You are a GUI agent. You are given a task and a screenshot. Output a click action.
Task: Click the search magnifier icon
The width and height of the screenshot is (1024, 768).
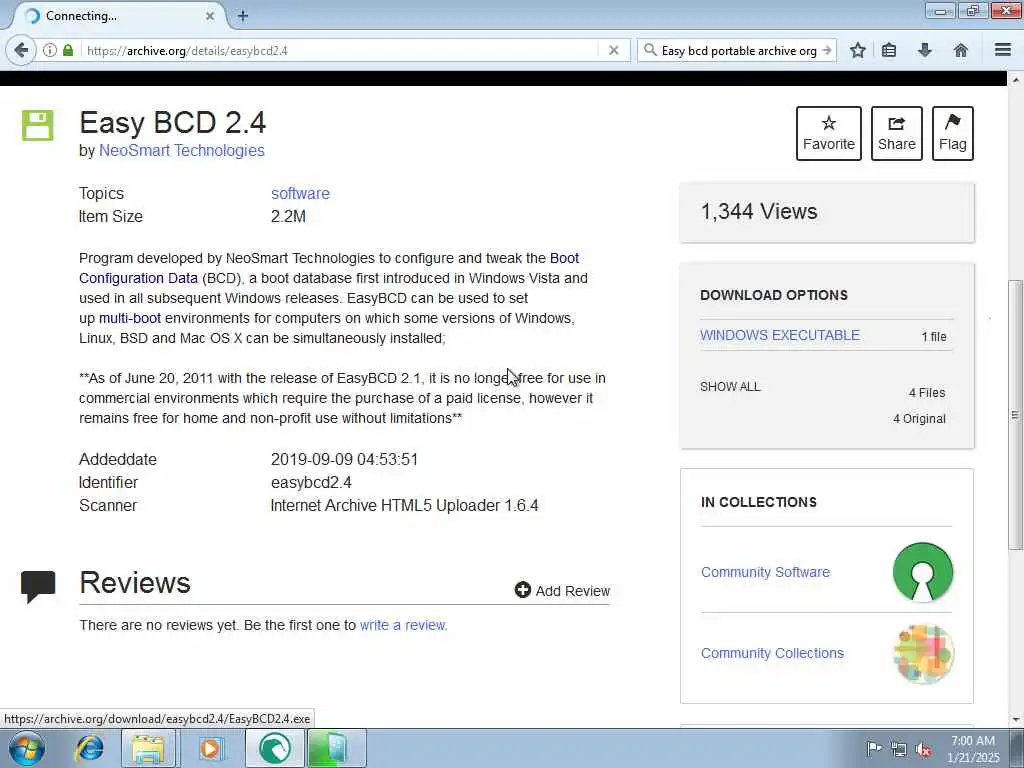pyautogui.click(x=650, y=50)
